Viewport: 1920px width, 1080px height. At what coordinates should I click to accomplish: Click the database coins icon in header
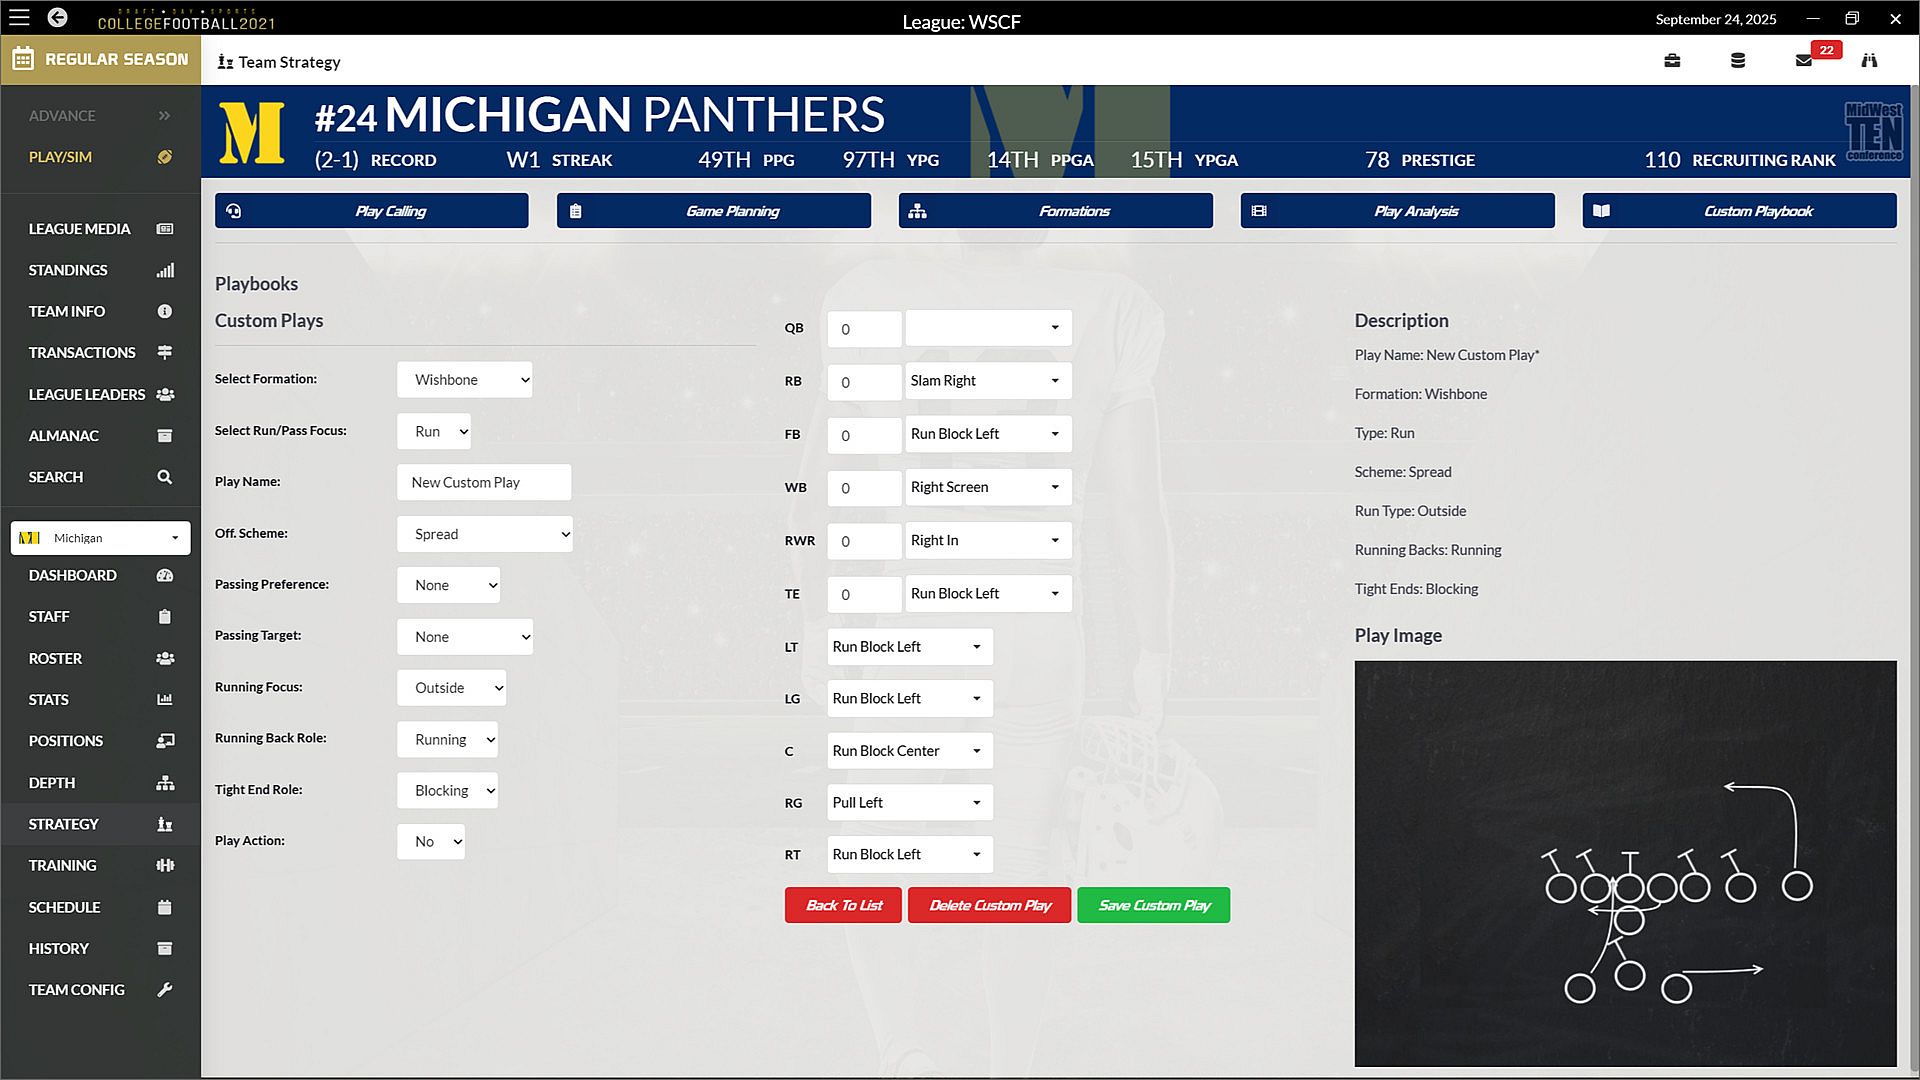click(1738, 61)
